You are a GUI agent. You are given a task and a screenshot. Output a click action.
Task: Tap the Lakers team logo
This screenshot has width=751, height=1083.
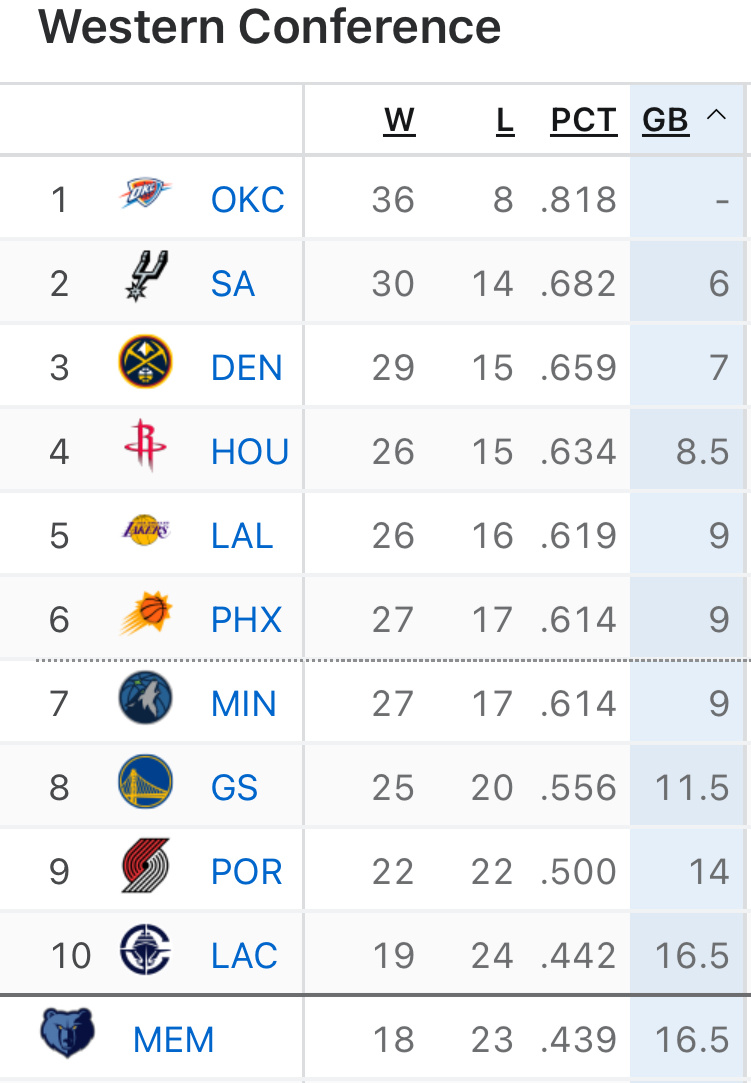[x=145, y=530]
